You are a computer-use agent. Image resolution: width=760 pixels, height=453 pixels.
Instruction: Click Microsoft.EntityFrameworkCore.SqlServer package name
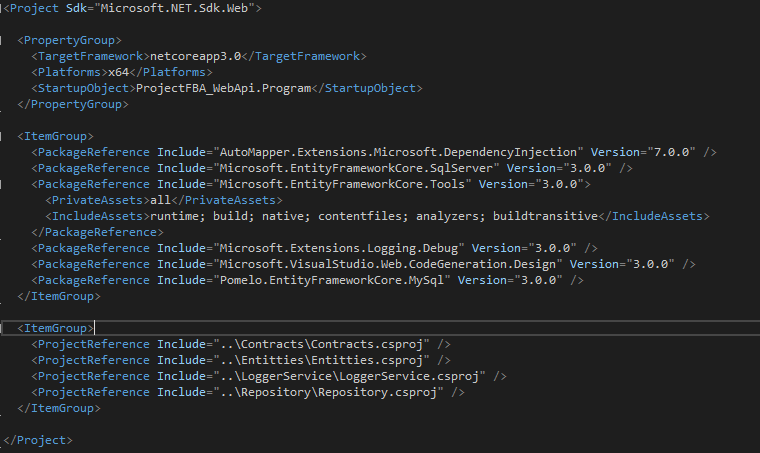point(356,168)
